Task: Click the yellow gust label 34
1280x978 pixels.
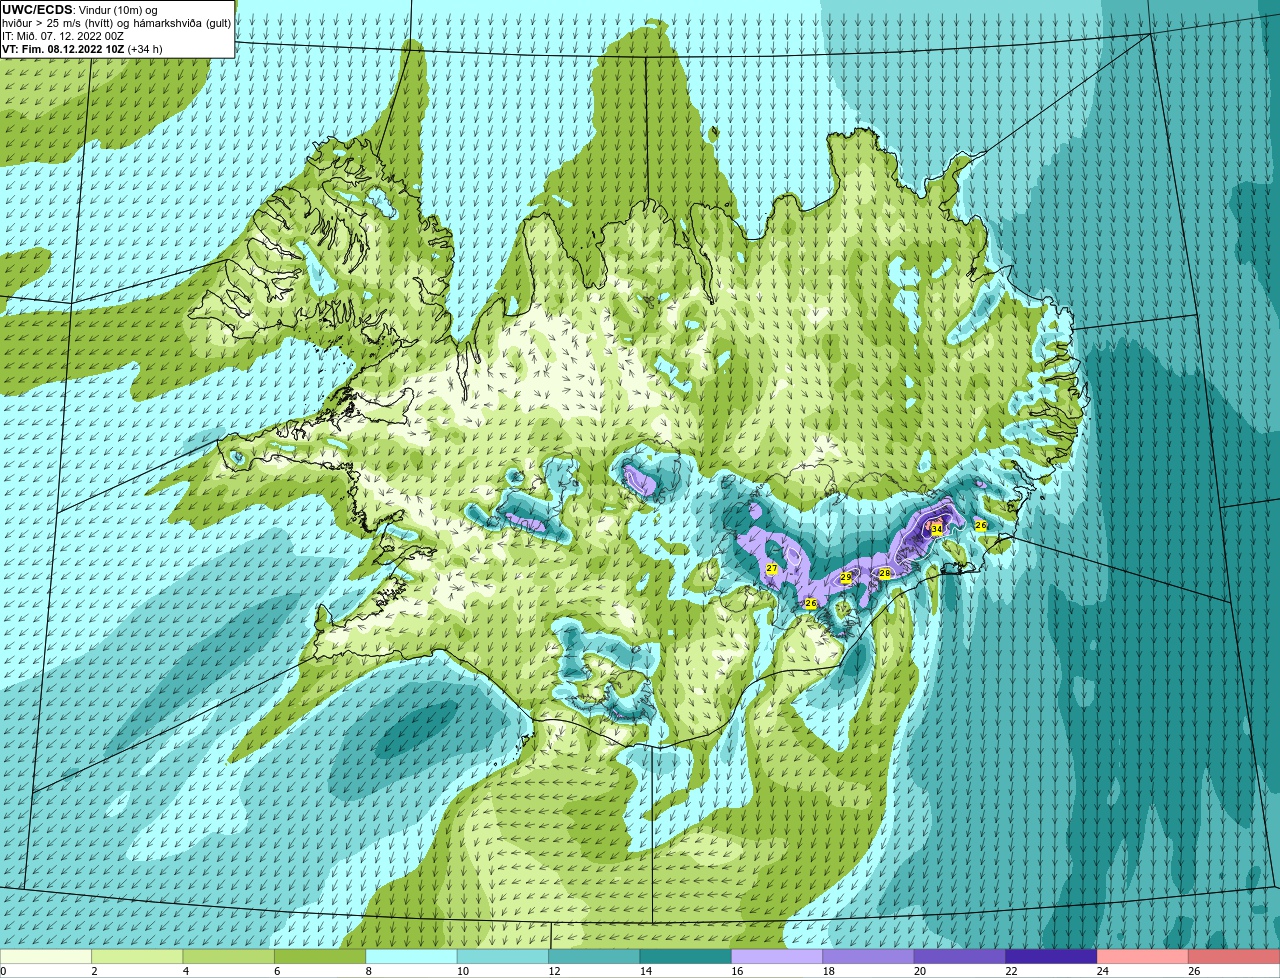Action: 937,530
